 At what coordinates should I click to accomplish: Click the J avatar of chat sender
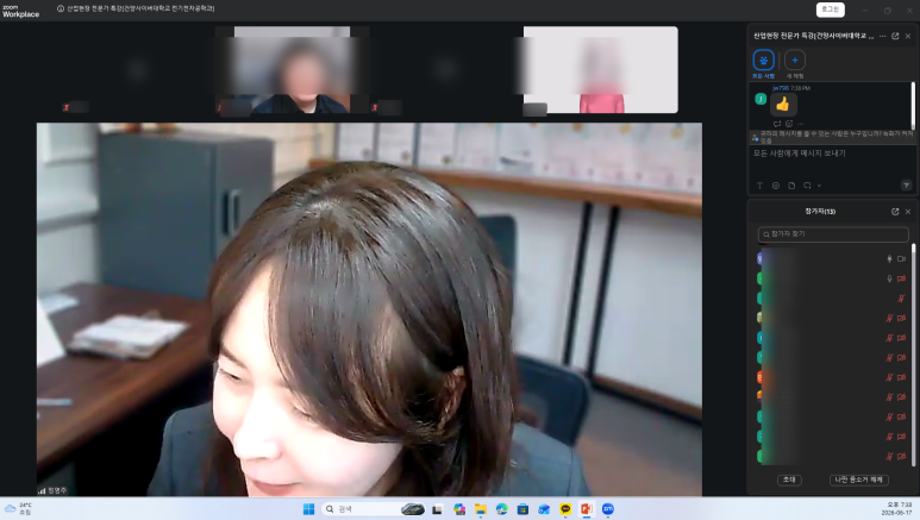coord(760,99)
